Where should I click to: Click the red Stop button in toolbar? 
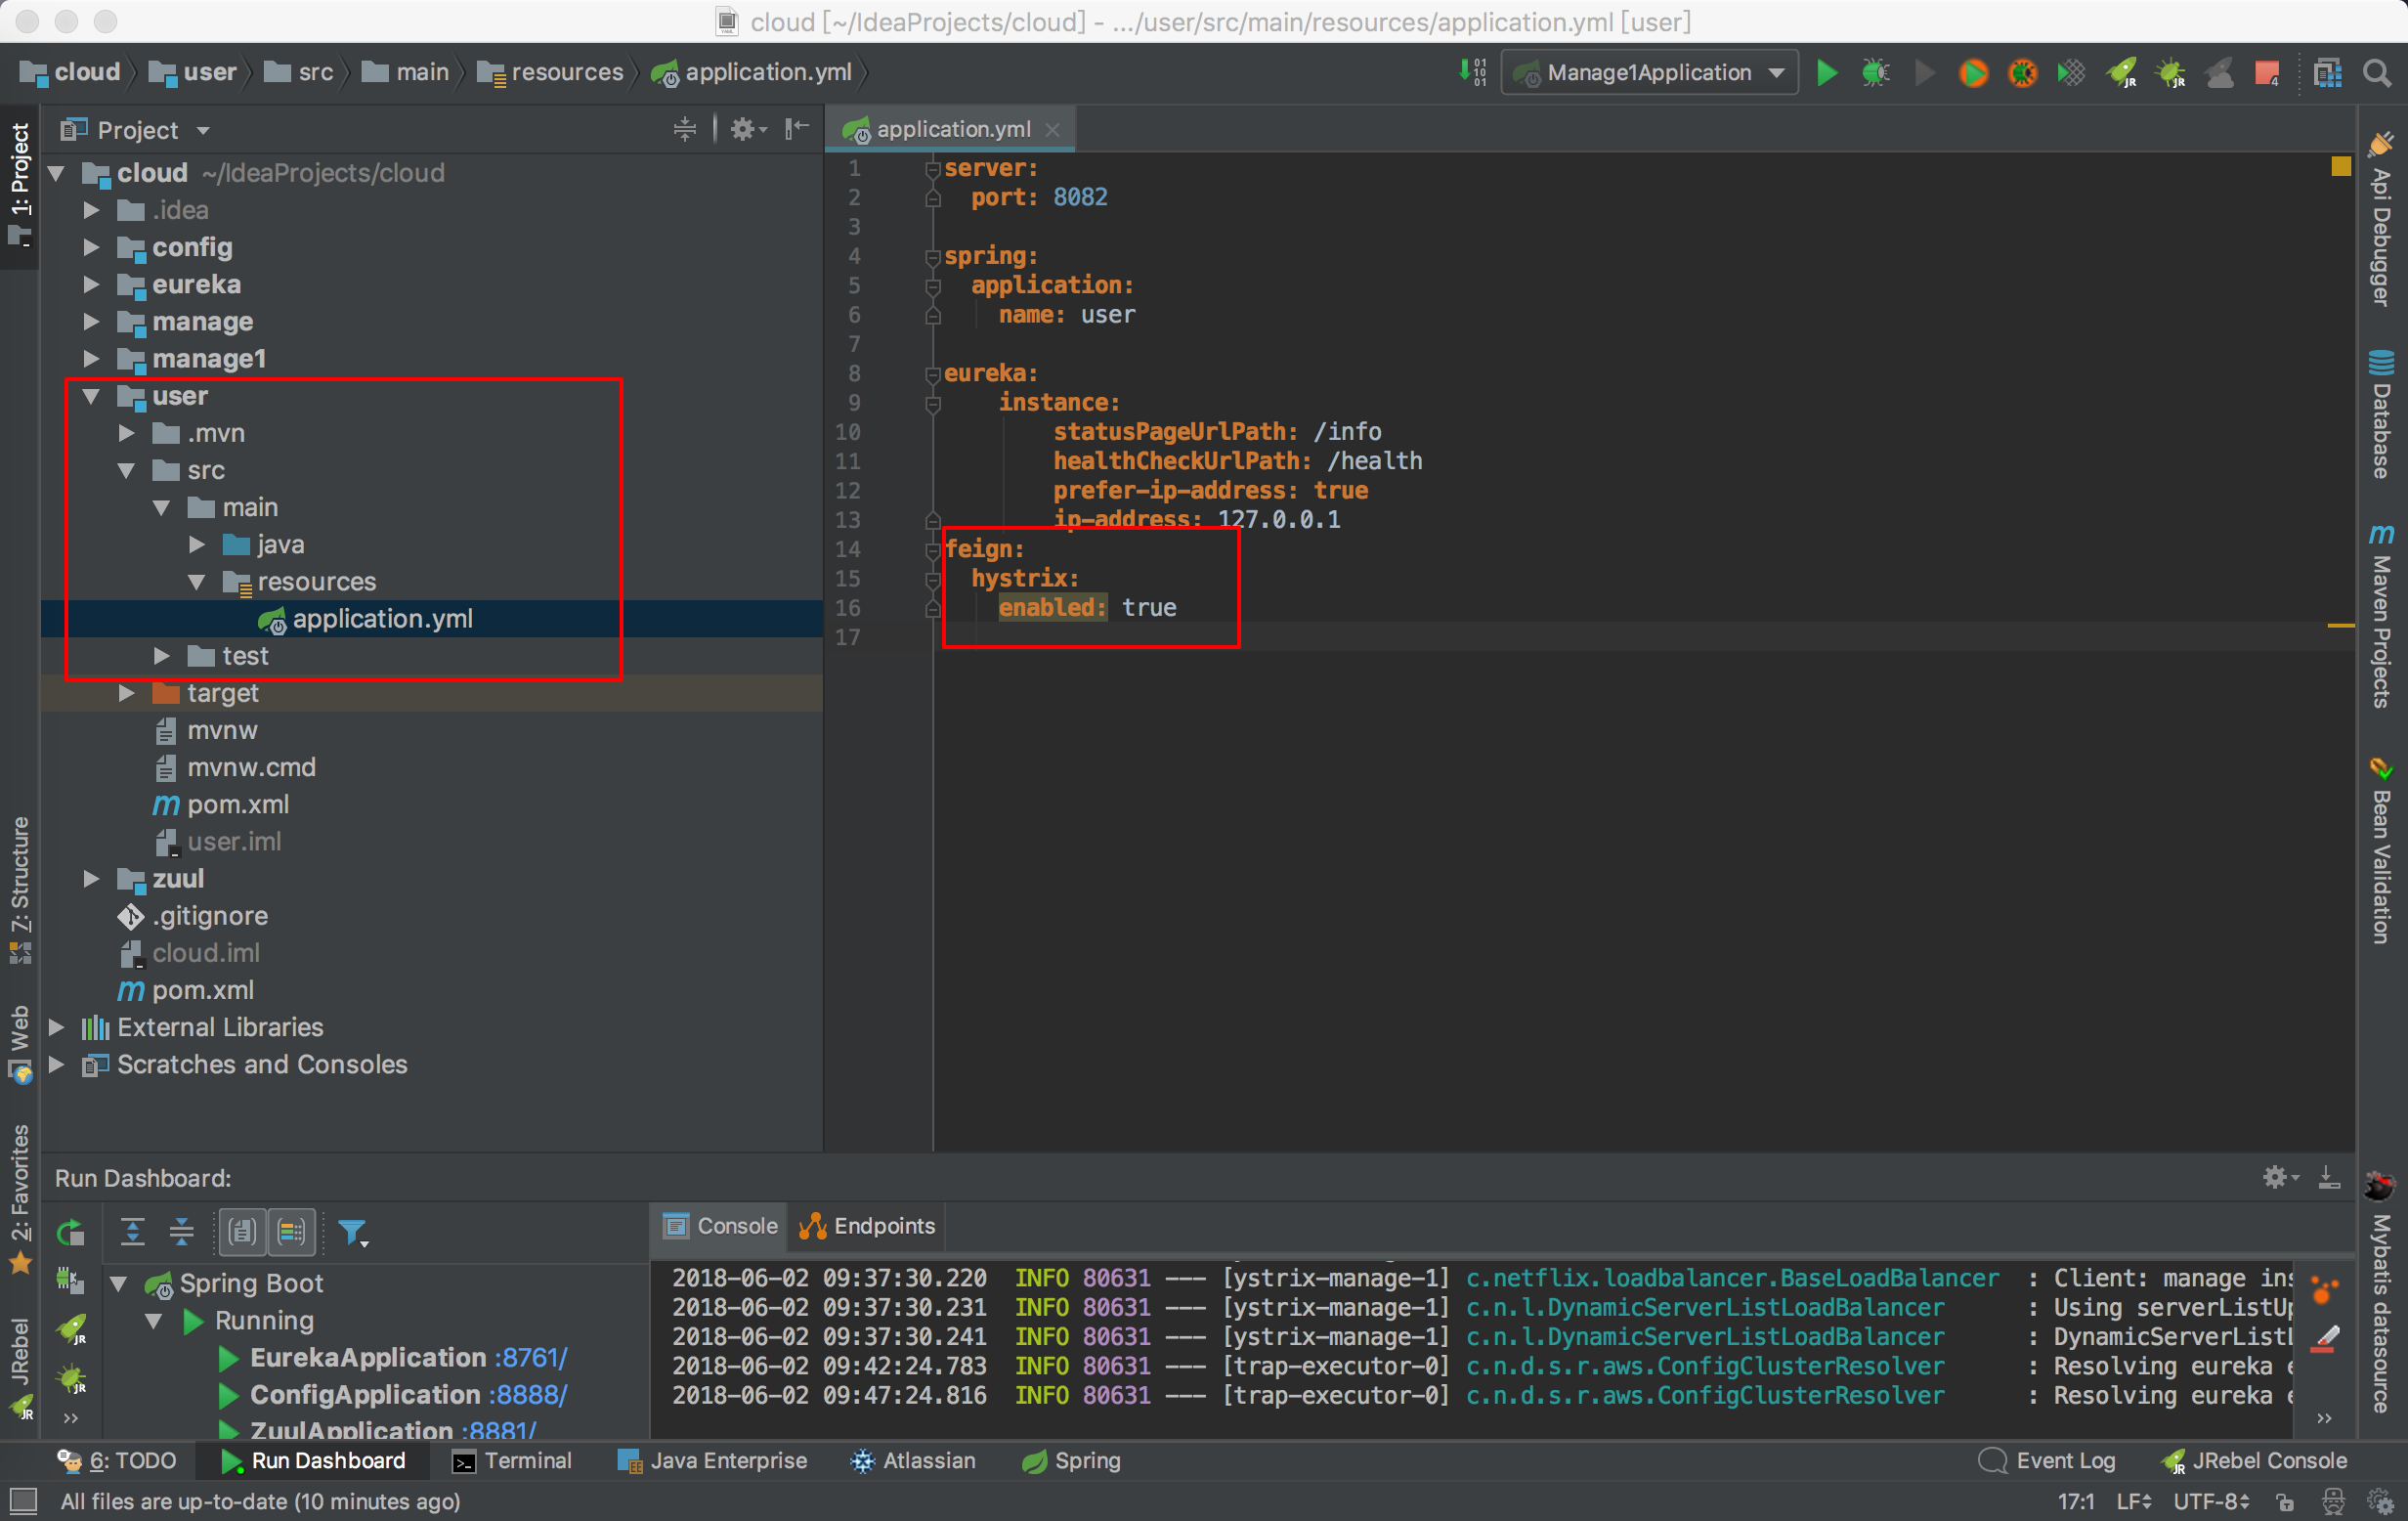point(2266,73)
